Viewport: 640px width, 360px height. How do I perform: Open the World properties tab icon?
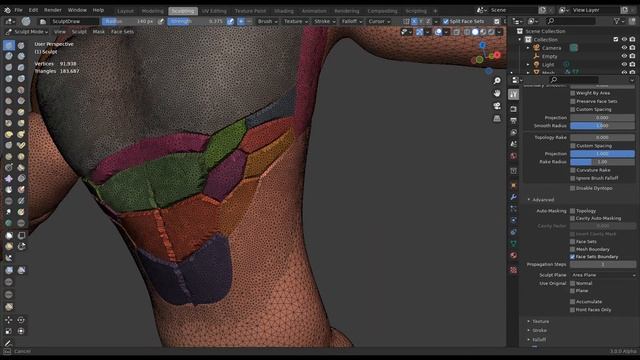point(514,156)
